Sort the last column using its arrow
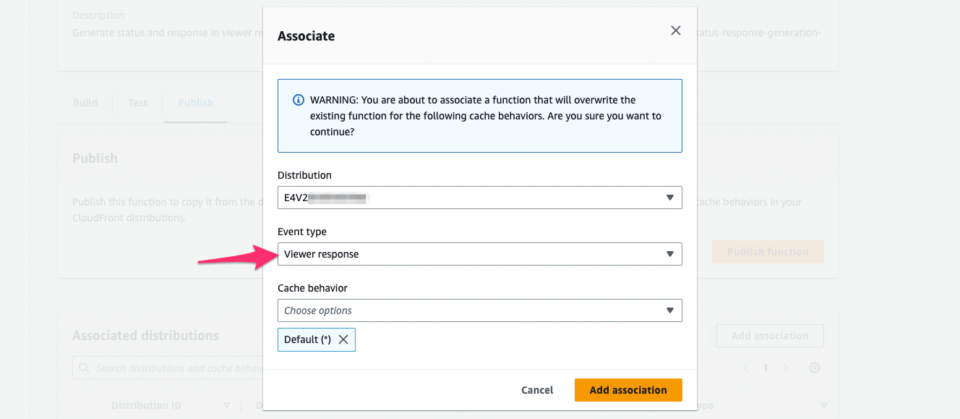The height and width of the screenshot is (419, 960). pos(824,406)
